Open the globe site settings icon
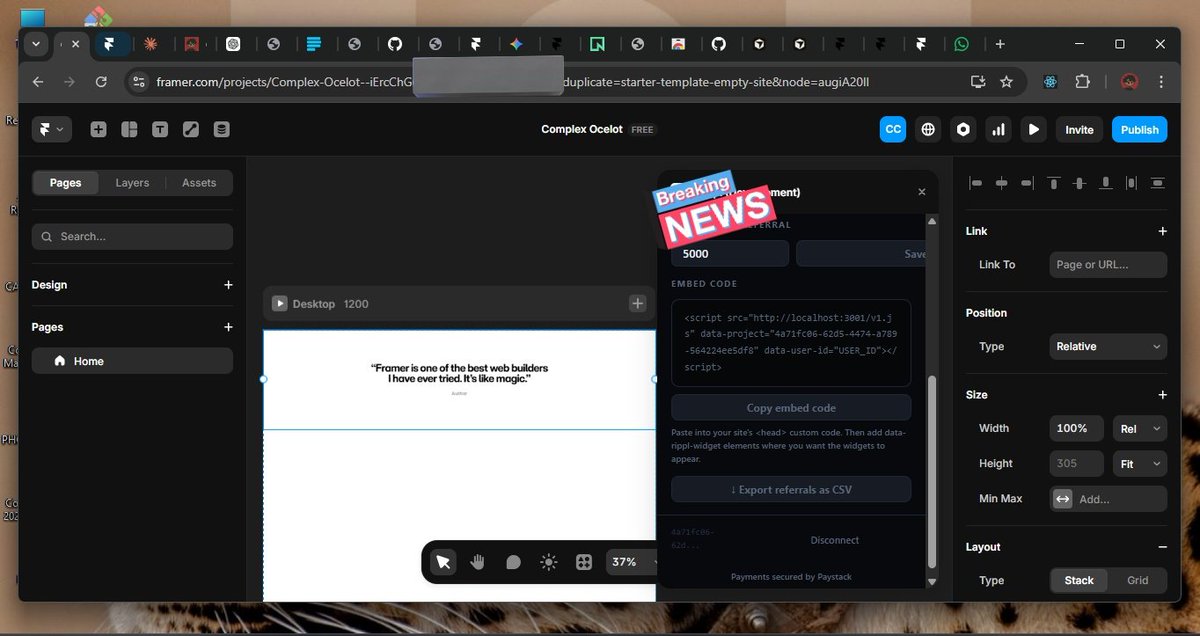Image resolution: width=1200 pixels, height=636 pixels. 929,130
